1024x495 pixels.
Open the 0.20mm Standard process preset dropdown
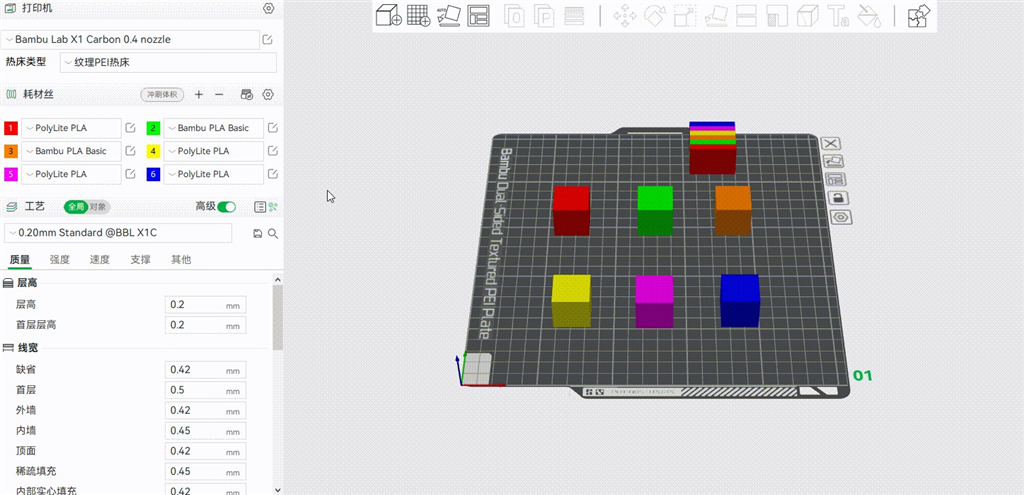(x=118, y=232)
